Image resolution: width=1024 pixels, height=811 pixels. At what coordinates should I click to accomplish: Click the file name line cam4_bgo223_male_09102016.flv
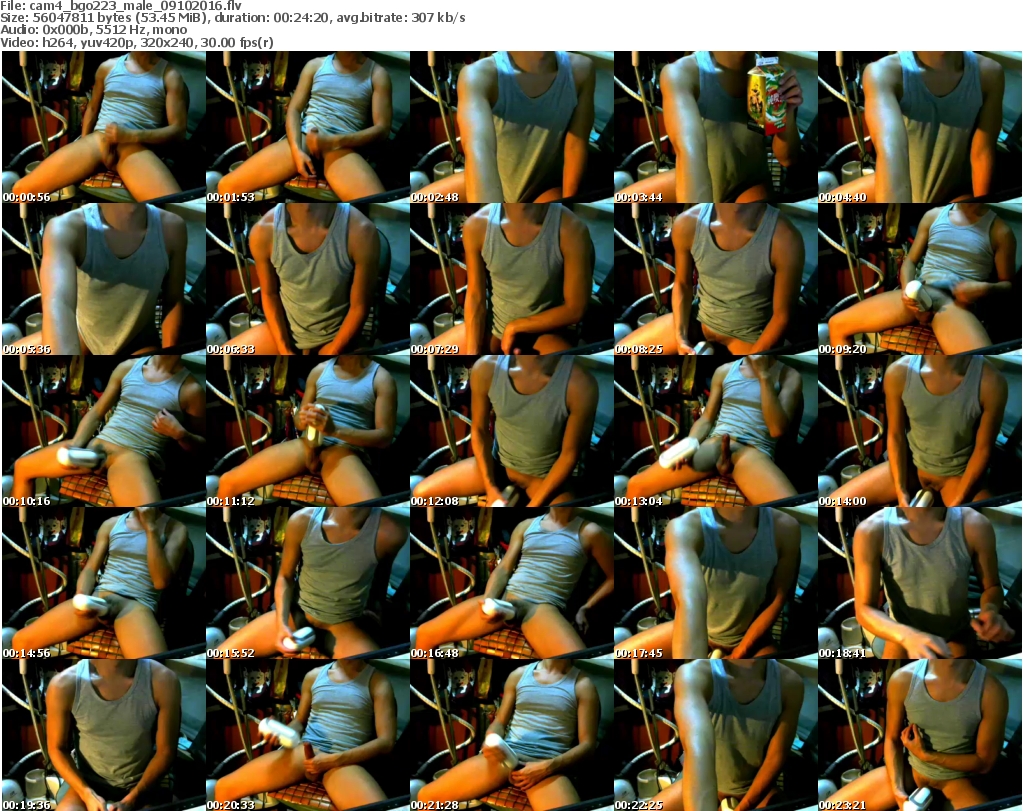click(x=121, y=5)
